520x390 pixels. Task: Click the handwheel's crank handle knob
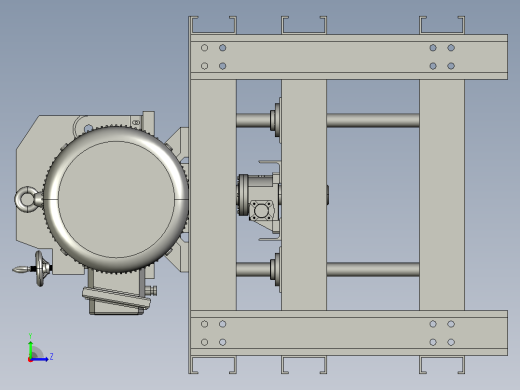[x=21, y=269]
